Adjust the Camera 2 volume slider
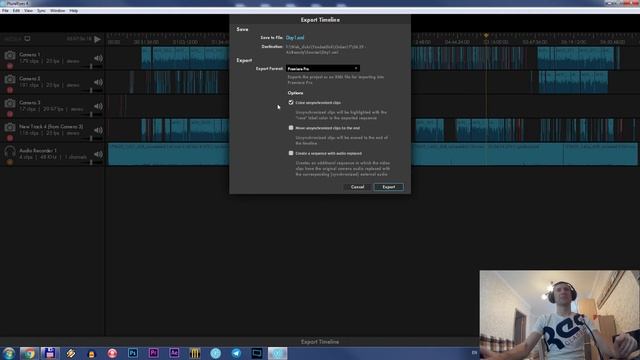The image size is (640, 360). click(91, 90)
